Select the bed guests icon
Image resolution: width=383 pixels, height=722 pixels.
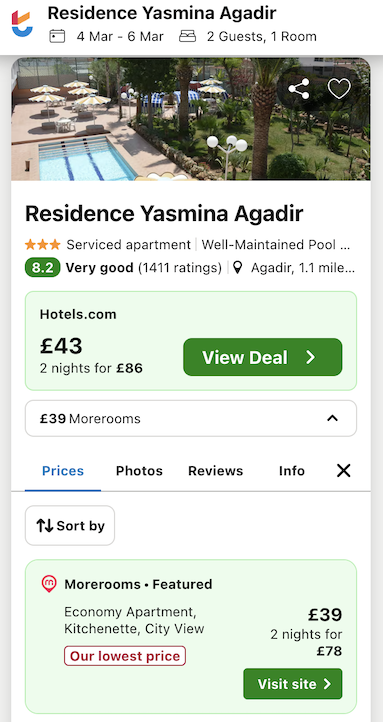click(x=187, y=36)
